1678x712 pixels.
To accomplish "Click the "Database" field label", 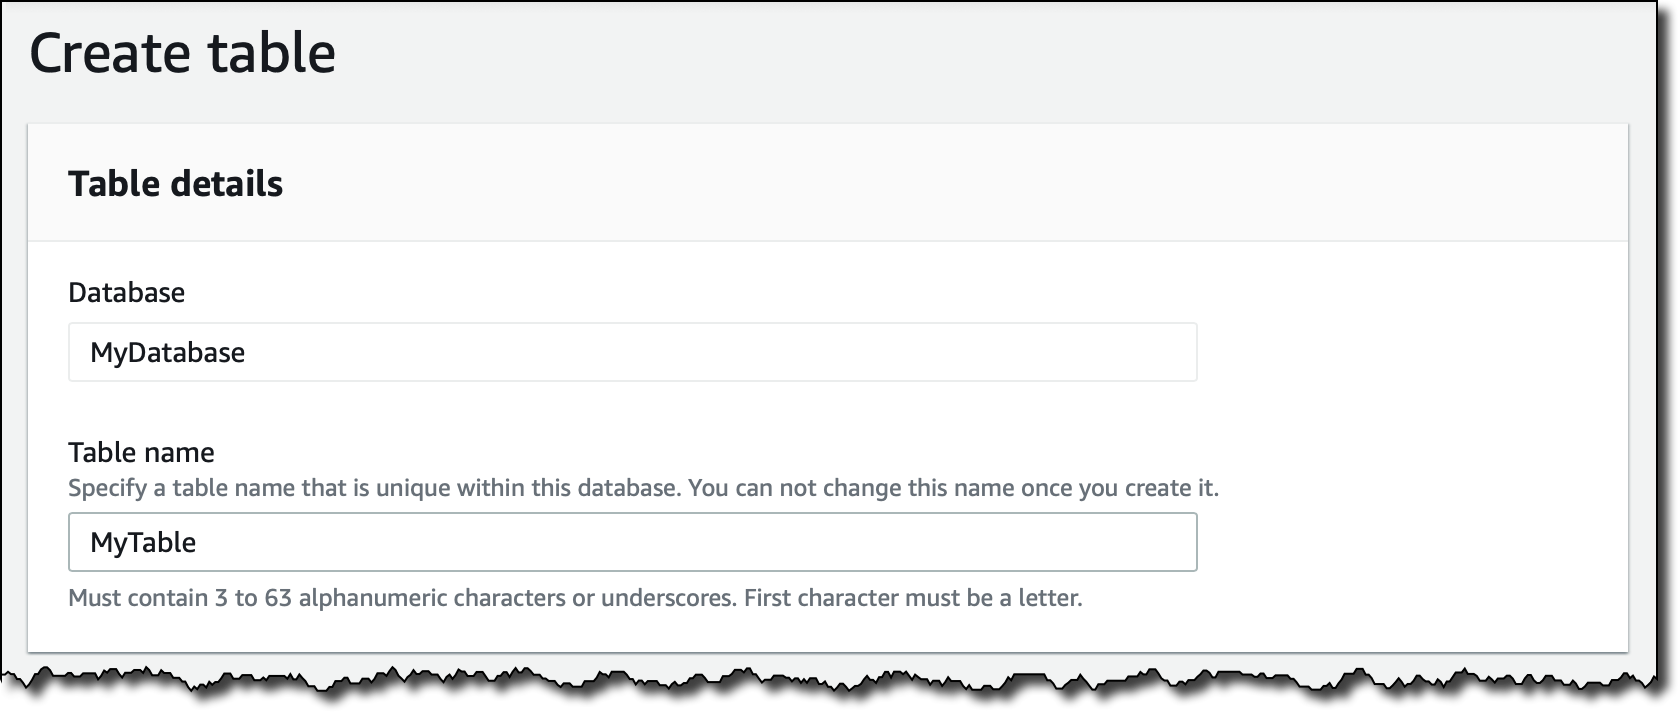I will 126,293.
